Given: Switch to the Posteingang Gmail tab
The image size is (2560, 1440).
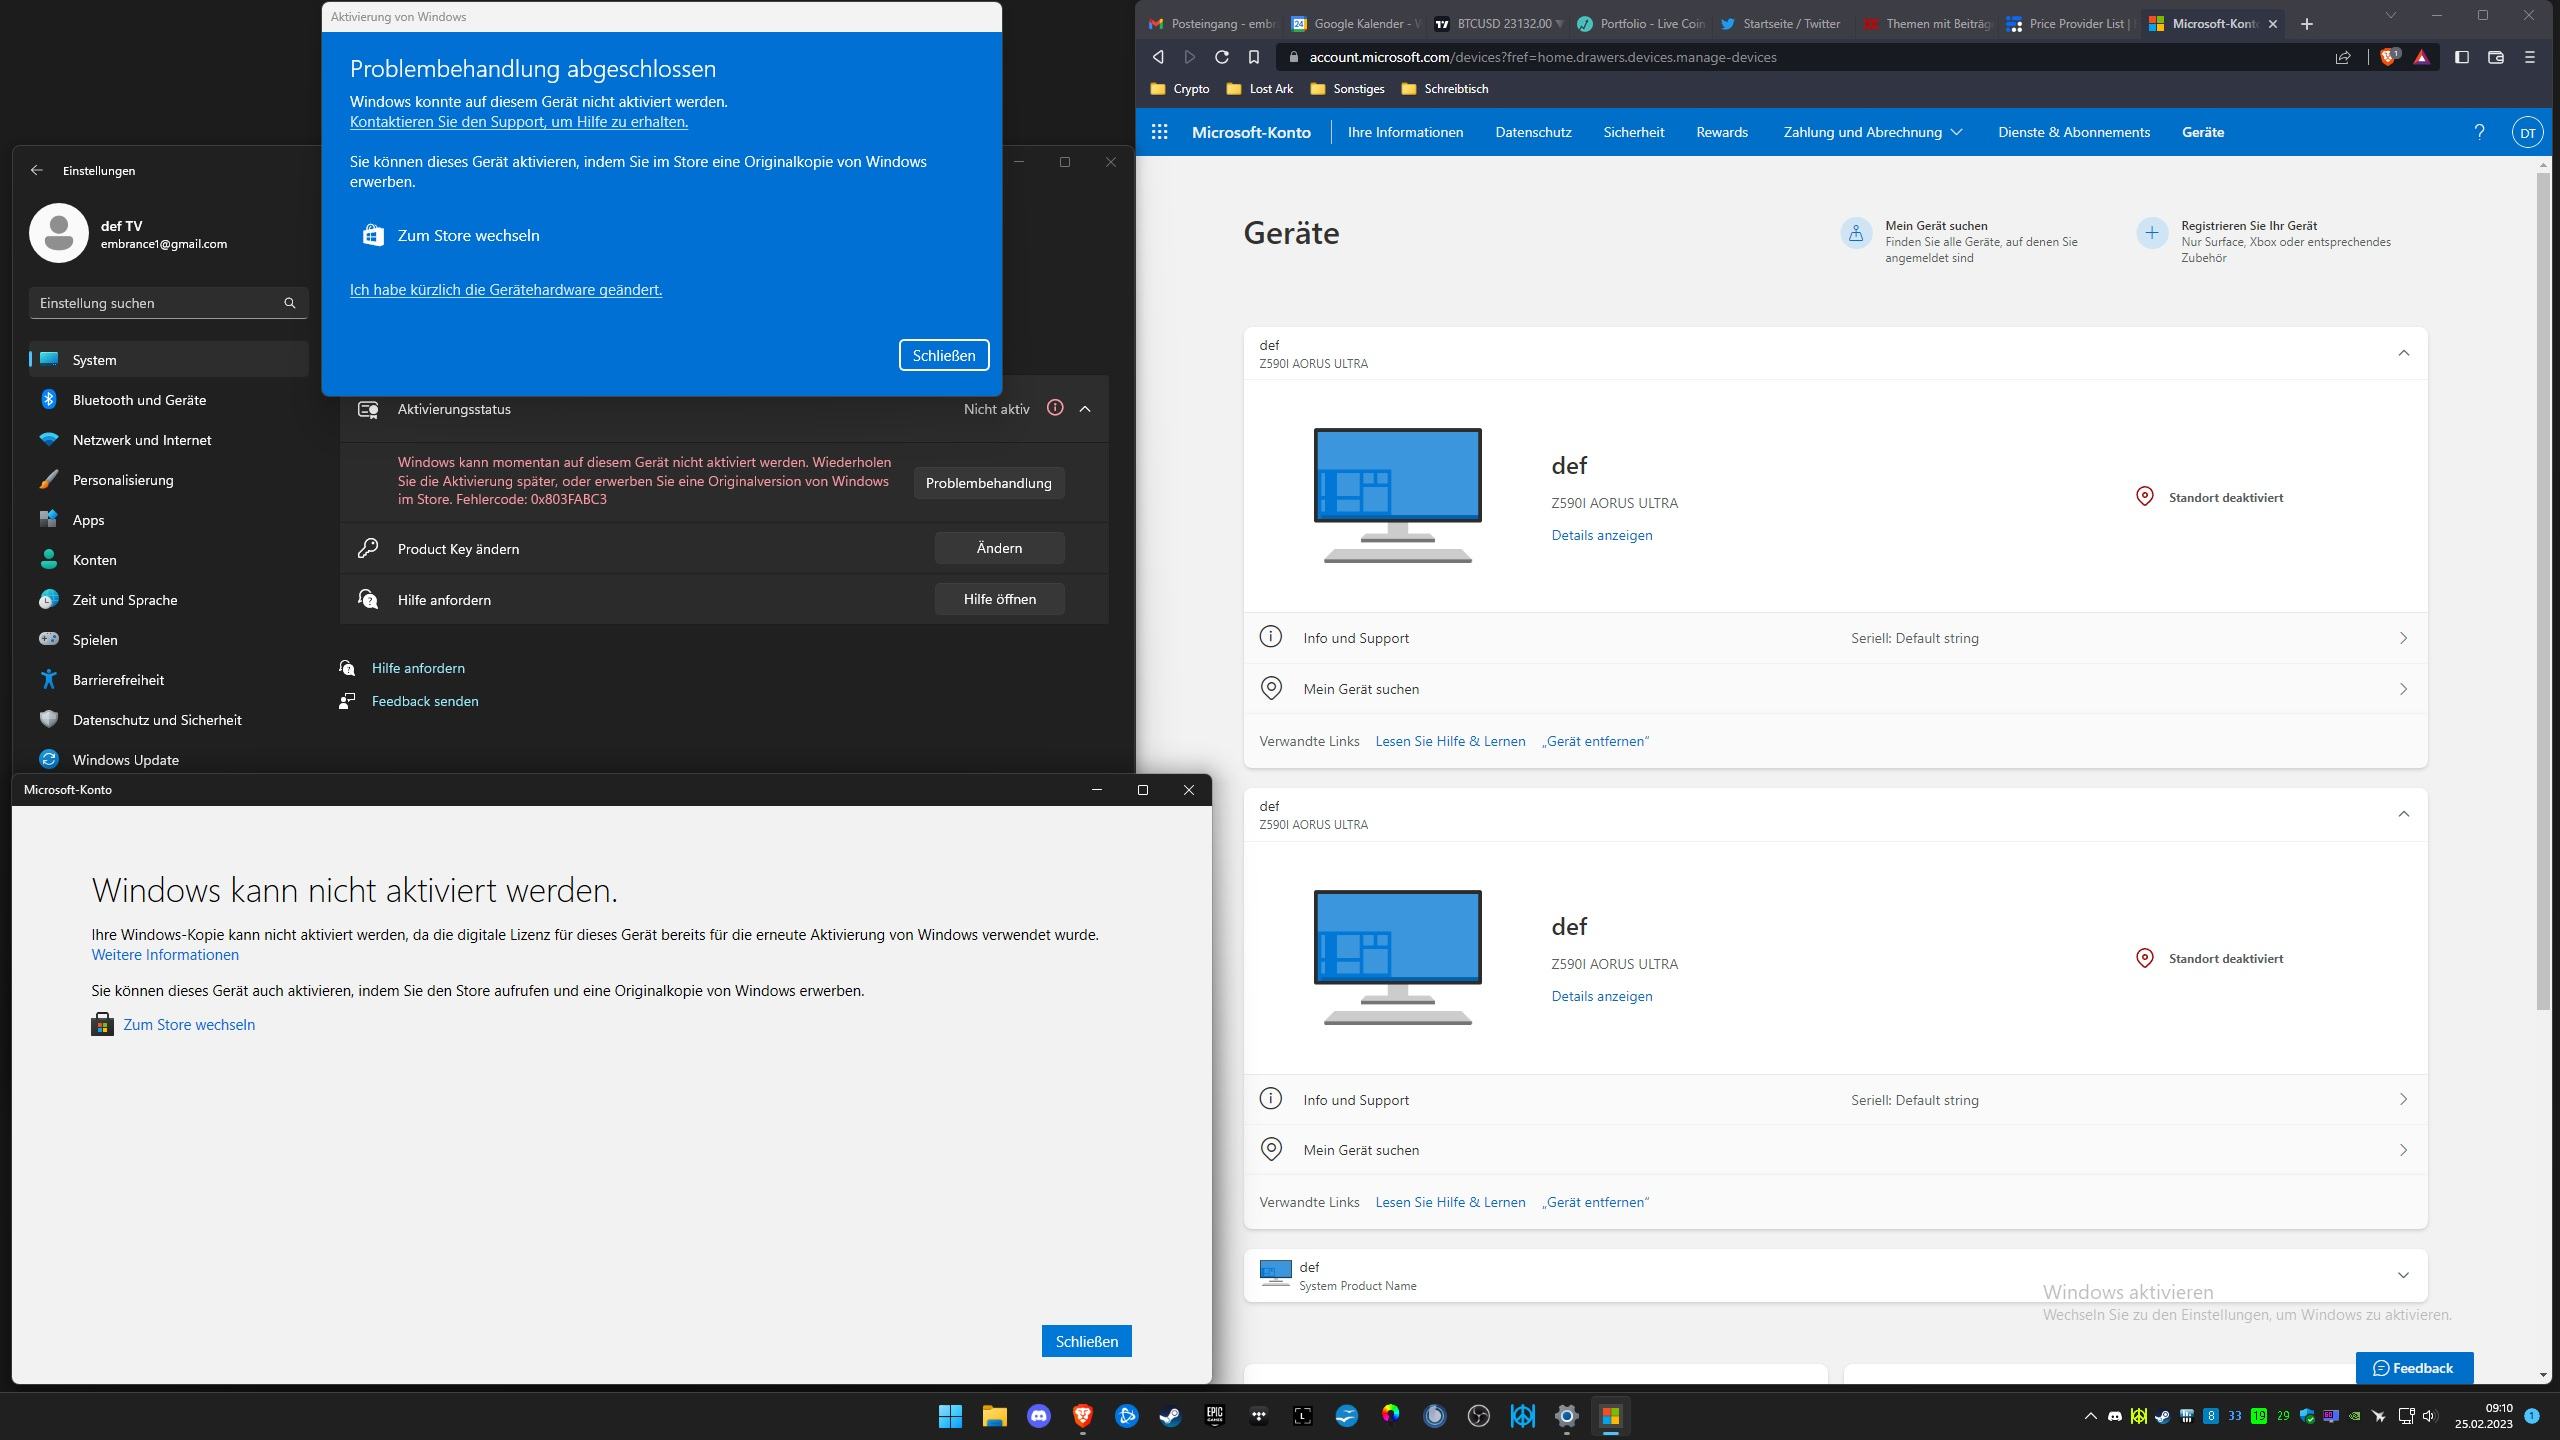Looking at the screenshot, I should pyautogui.click(x=1211, y=23).
